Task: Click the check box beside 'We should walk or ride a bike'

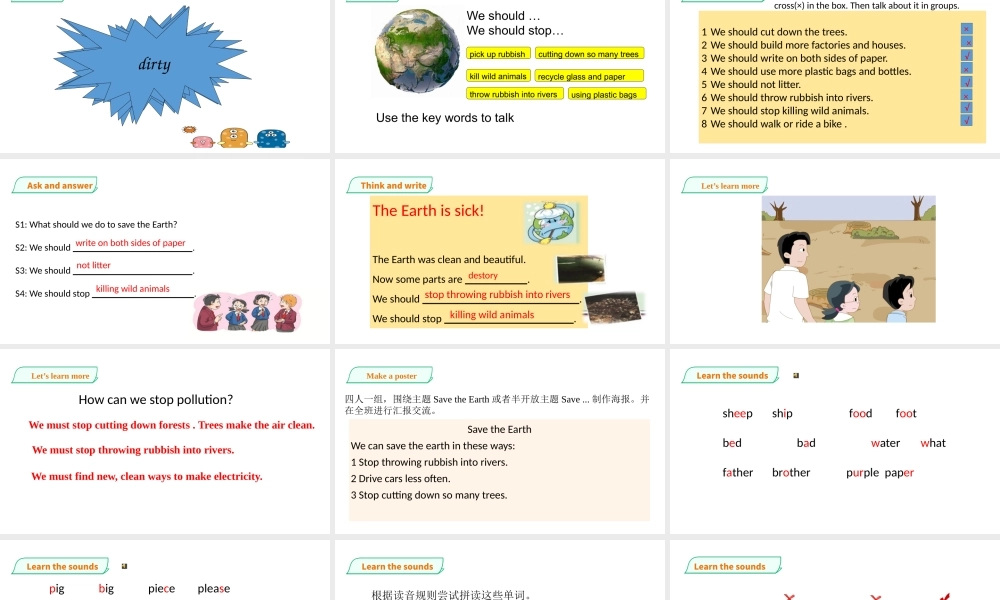Action: 965,119
